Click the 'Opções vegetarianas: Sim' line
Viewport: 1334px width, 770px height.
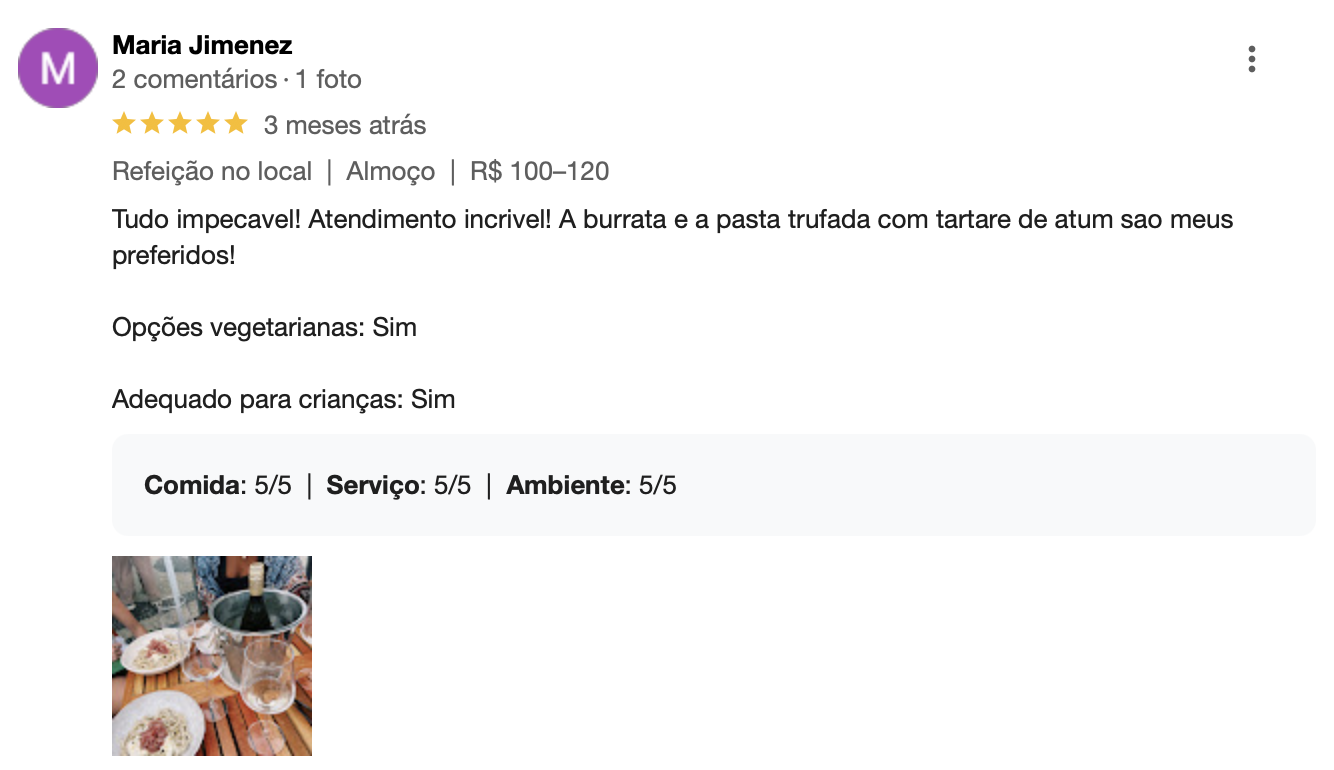pos(264,327)
